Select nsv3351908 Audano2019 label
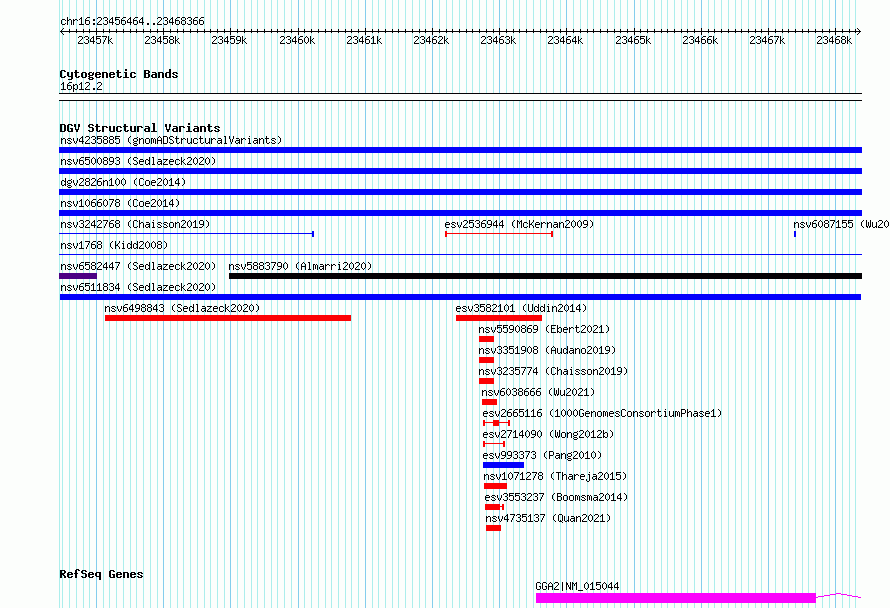The image size is (890, 608). point(547,350)
